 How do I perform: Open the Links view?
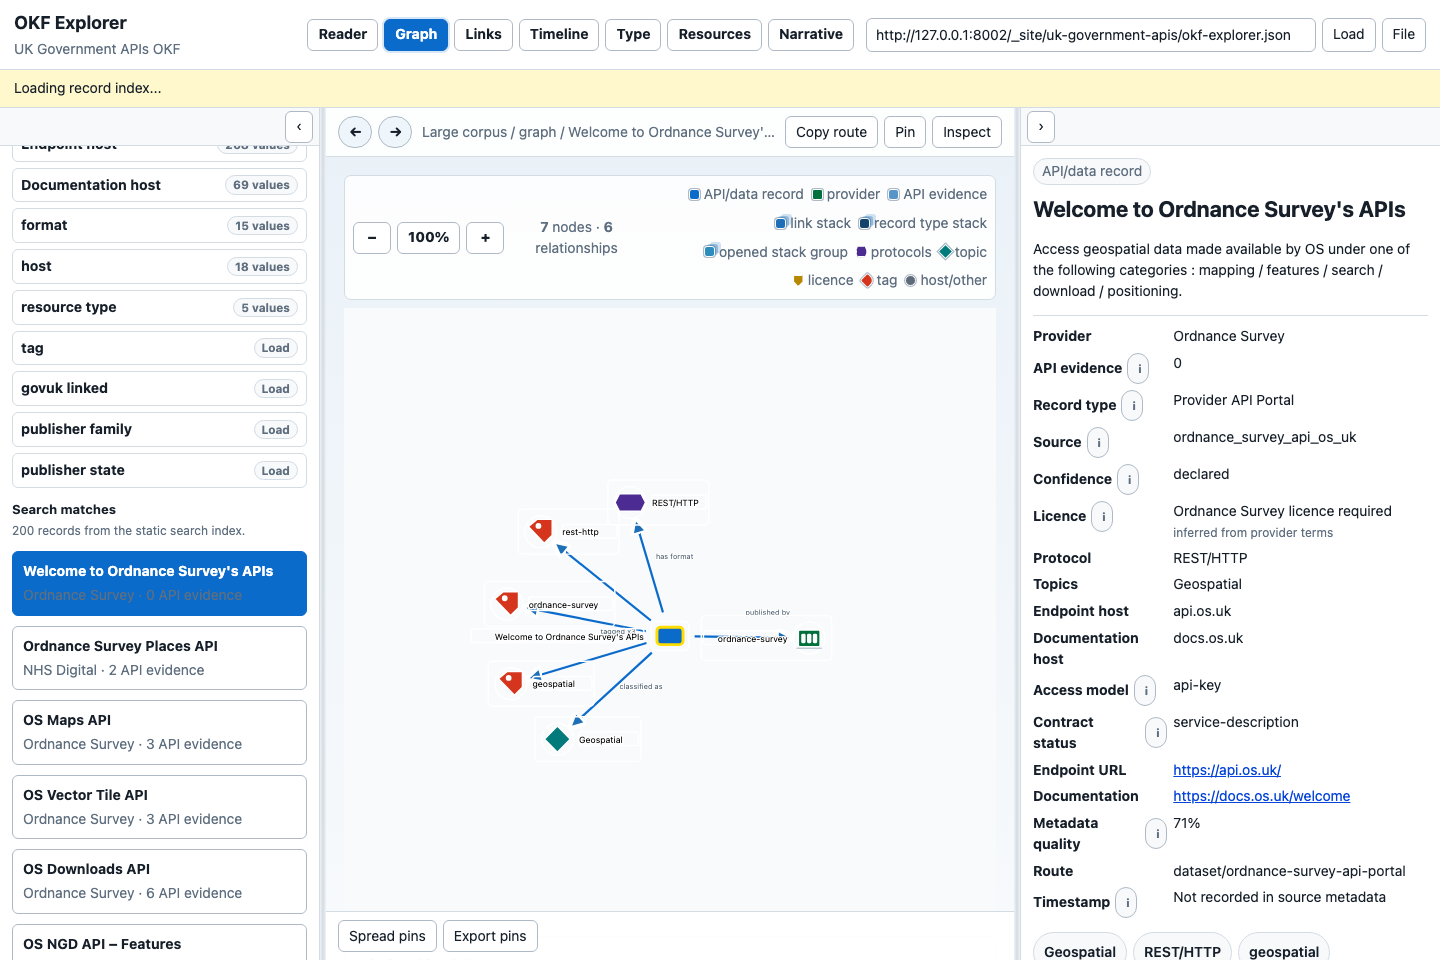tap(483, 34)
